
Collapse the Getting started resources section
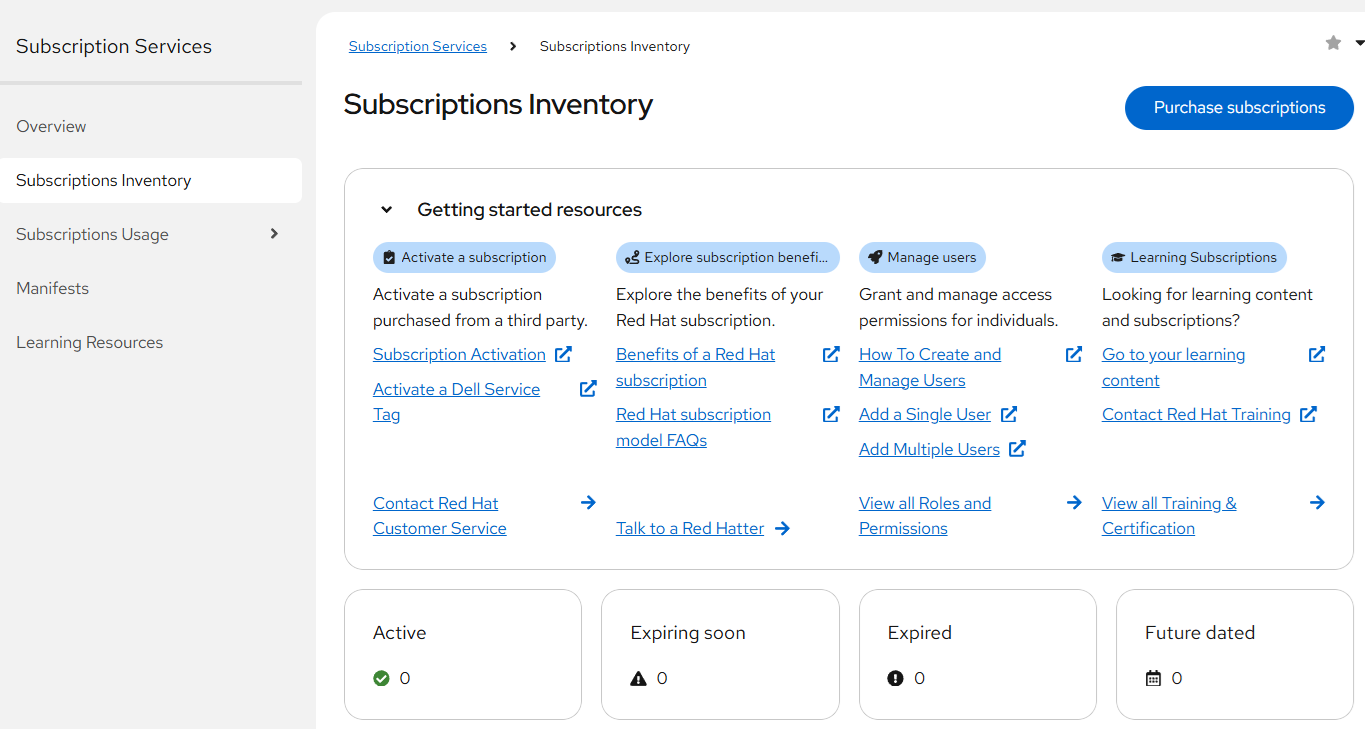[386, 210]
